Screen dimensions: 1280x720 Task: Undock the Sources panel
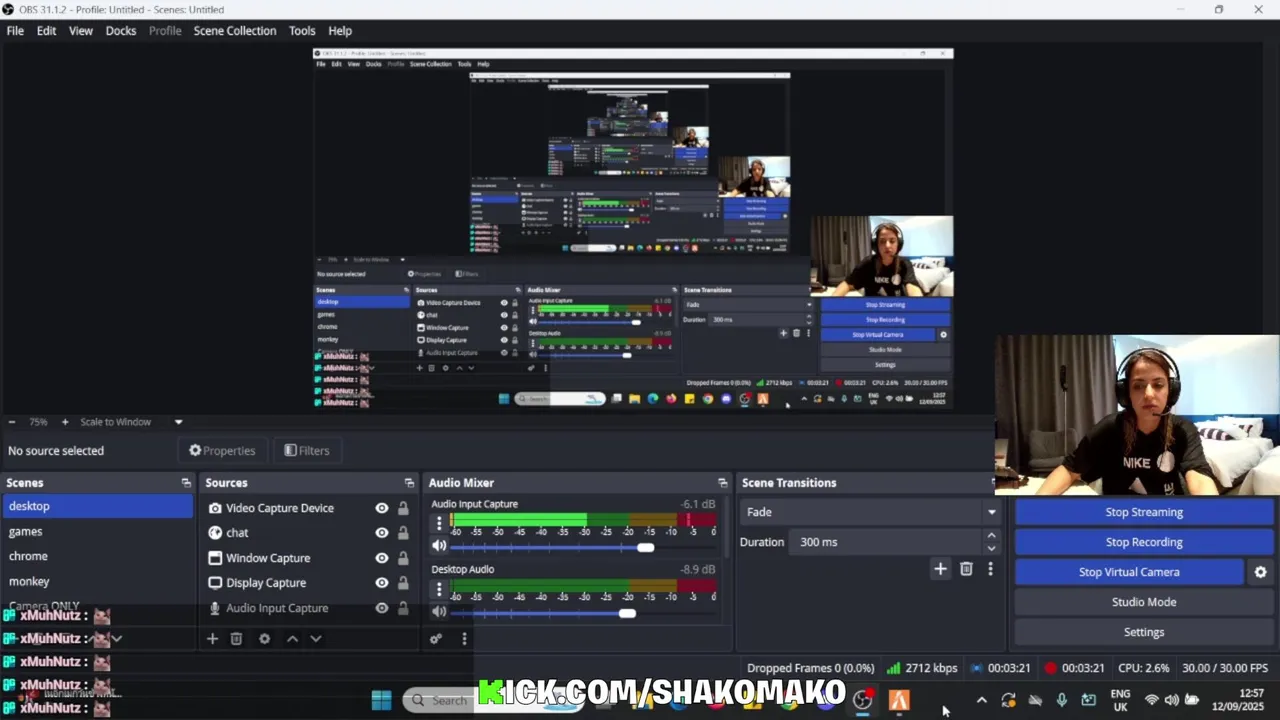pos(409,483)
